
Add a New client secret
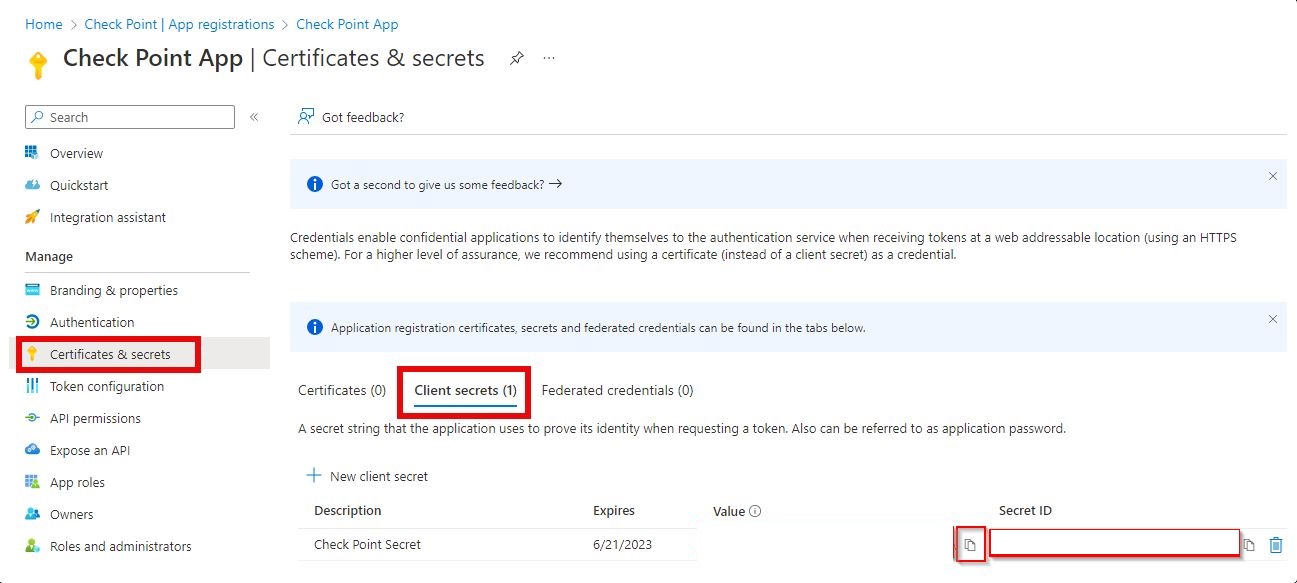(x=368, y=476)
